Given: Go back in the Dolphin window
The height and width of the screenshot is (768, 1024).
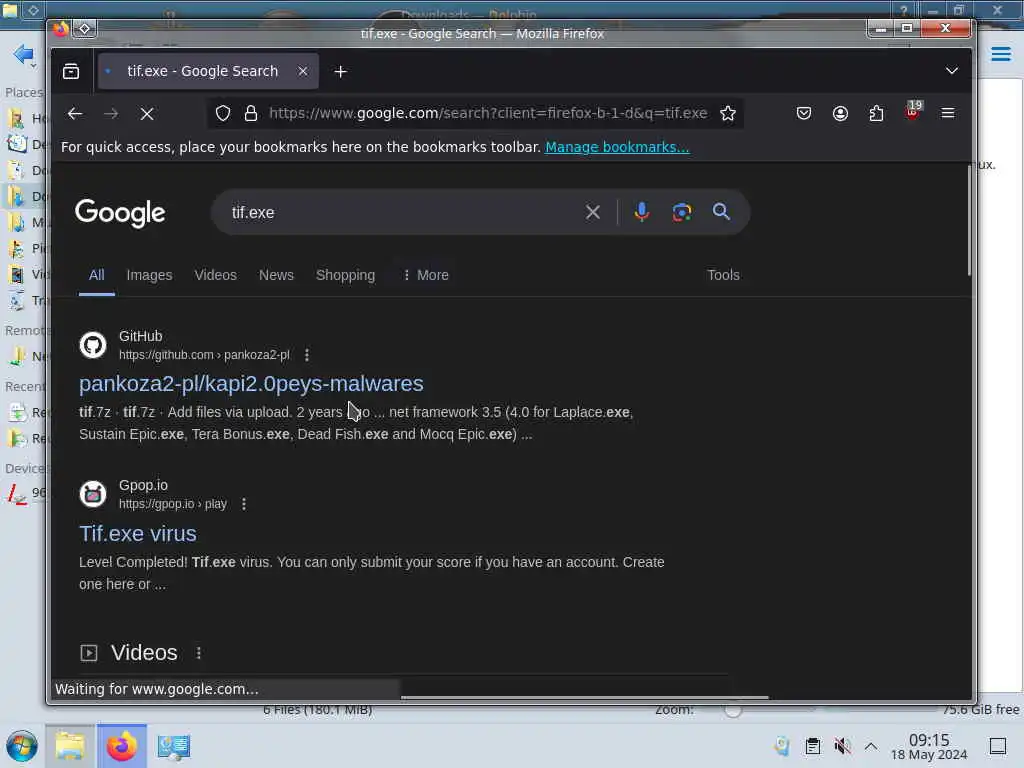Looking at the screenshot, I should [x=24, y=54].
